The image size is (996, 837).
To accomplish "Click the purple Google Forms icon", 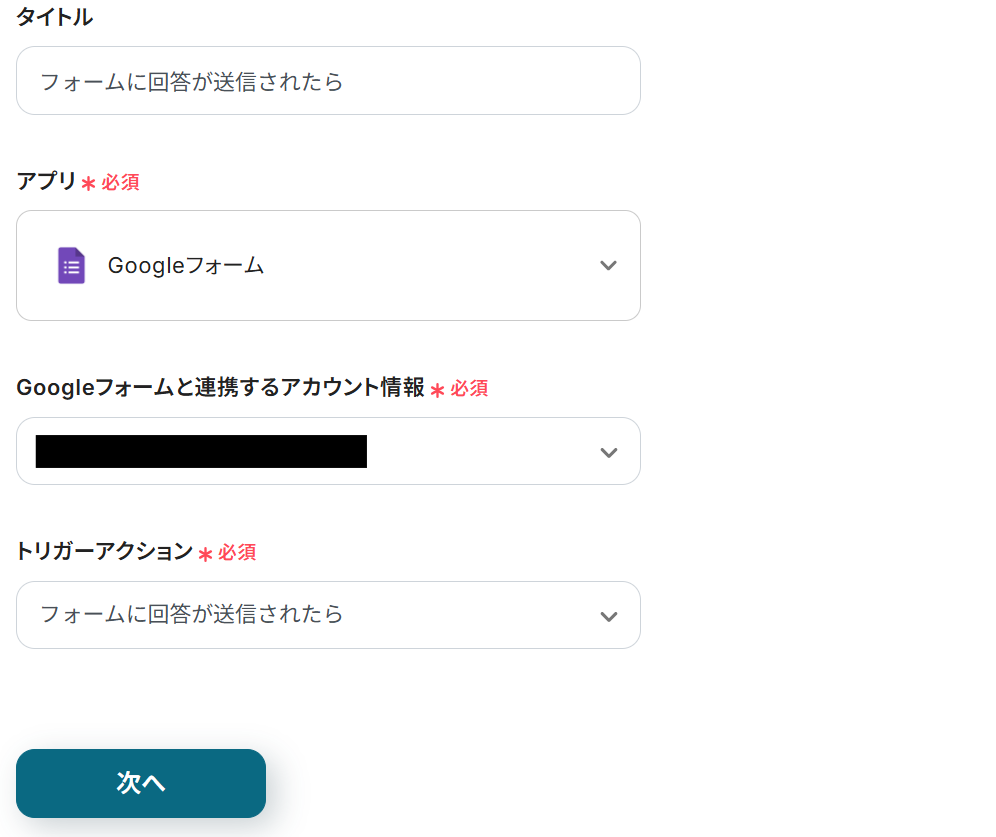I will 71,266.
